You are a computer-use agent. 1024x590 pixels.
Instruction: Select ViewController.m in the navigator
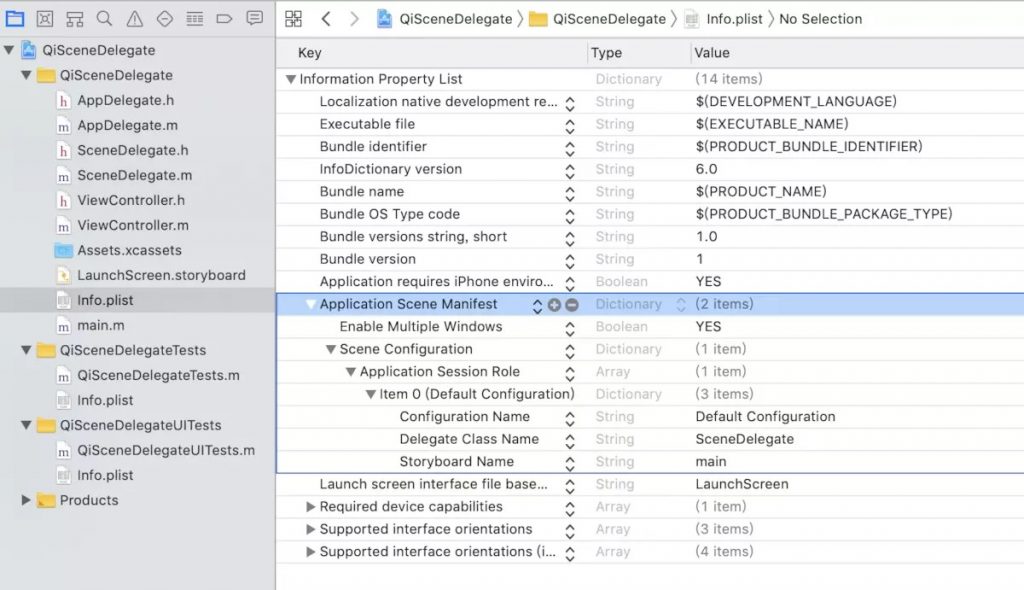coord(133,225)
